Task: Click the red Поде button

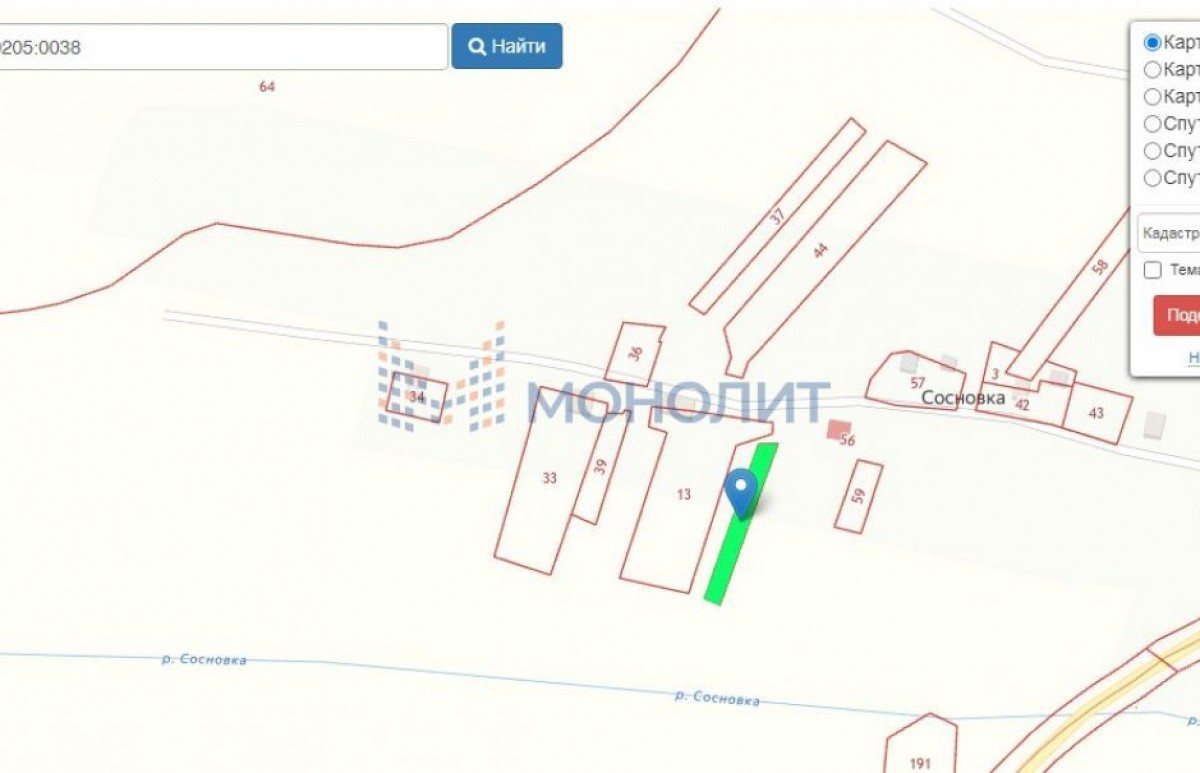Action: pyautogui.click(x=1177, y=315)
